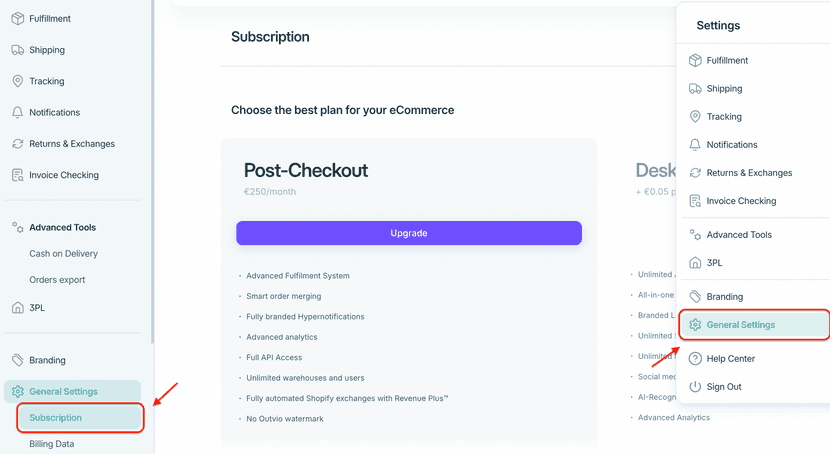Click the Returns & Exchanges icon in Settings panel
The image size is (830, 454).
click(695, 173)
